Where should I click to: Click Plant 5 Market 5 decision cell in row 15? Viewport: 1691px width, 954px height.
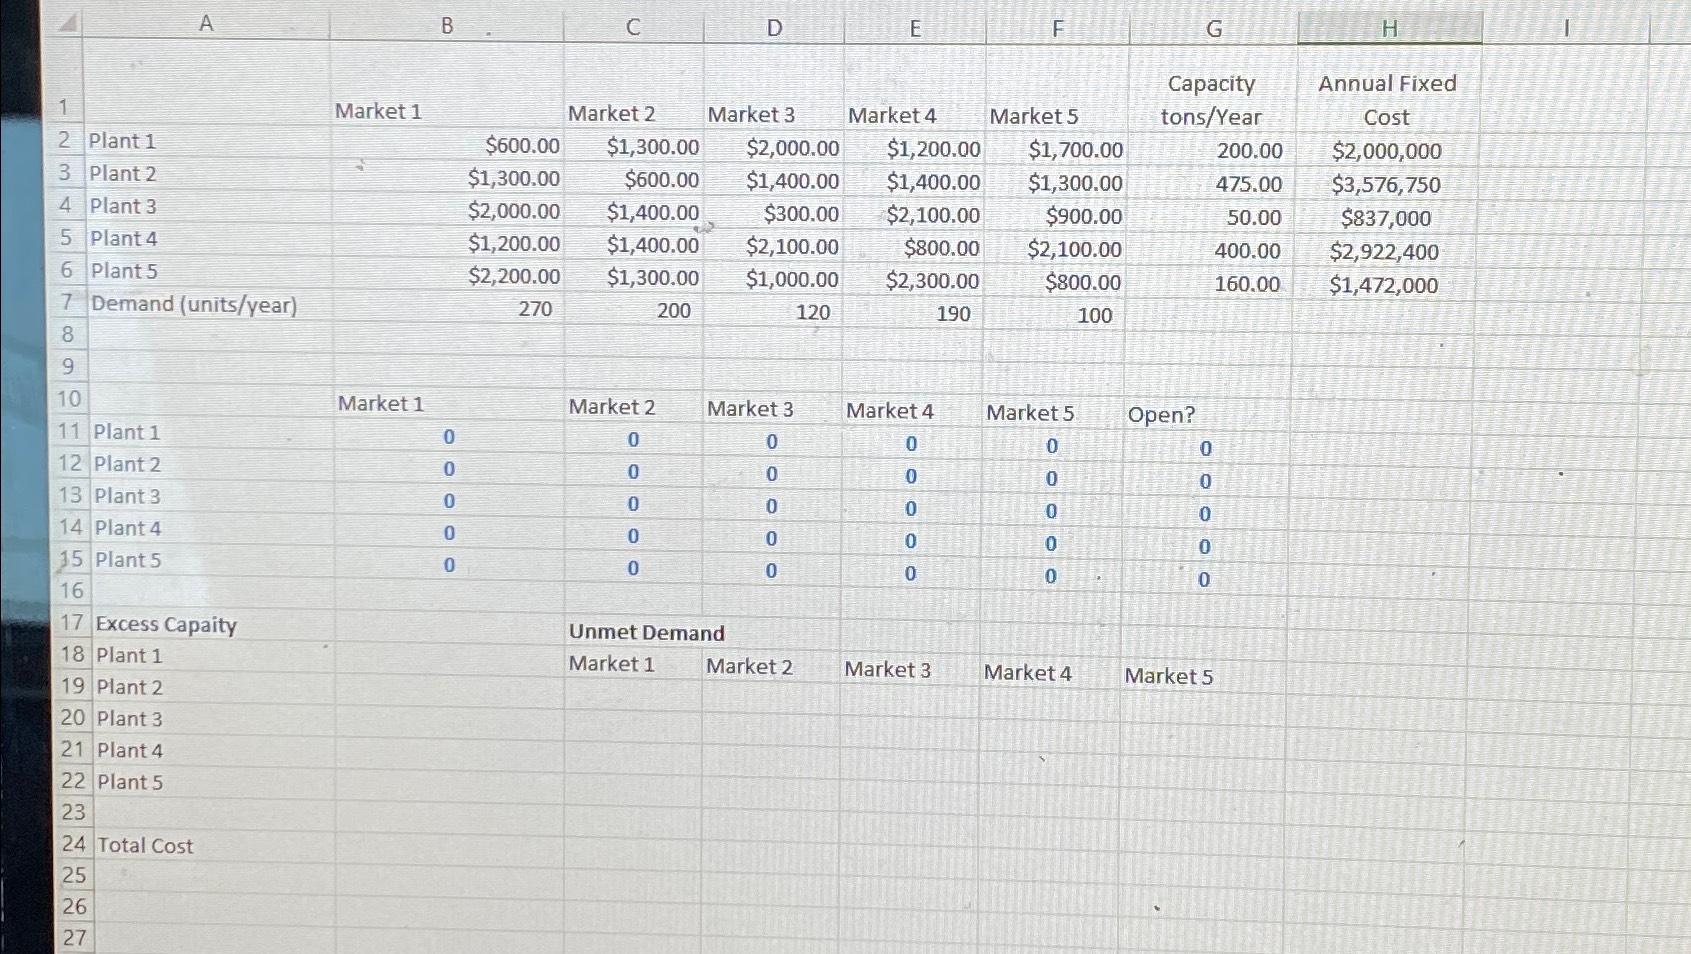(x=1050, y=577)
